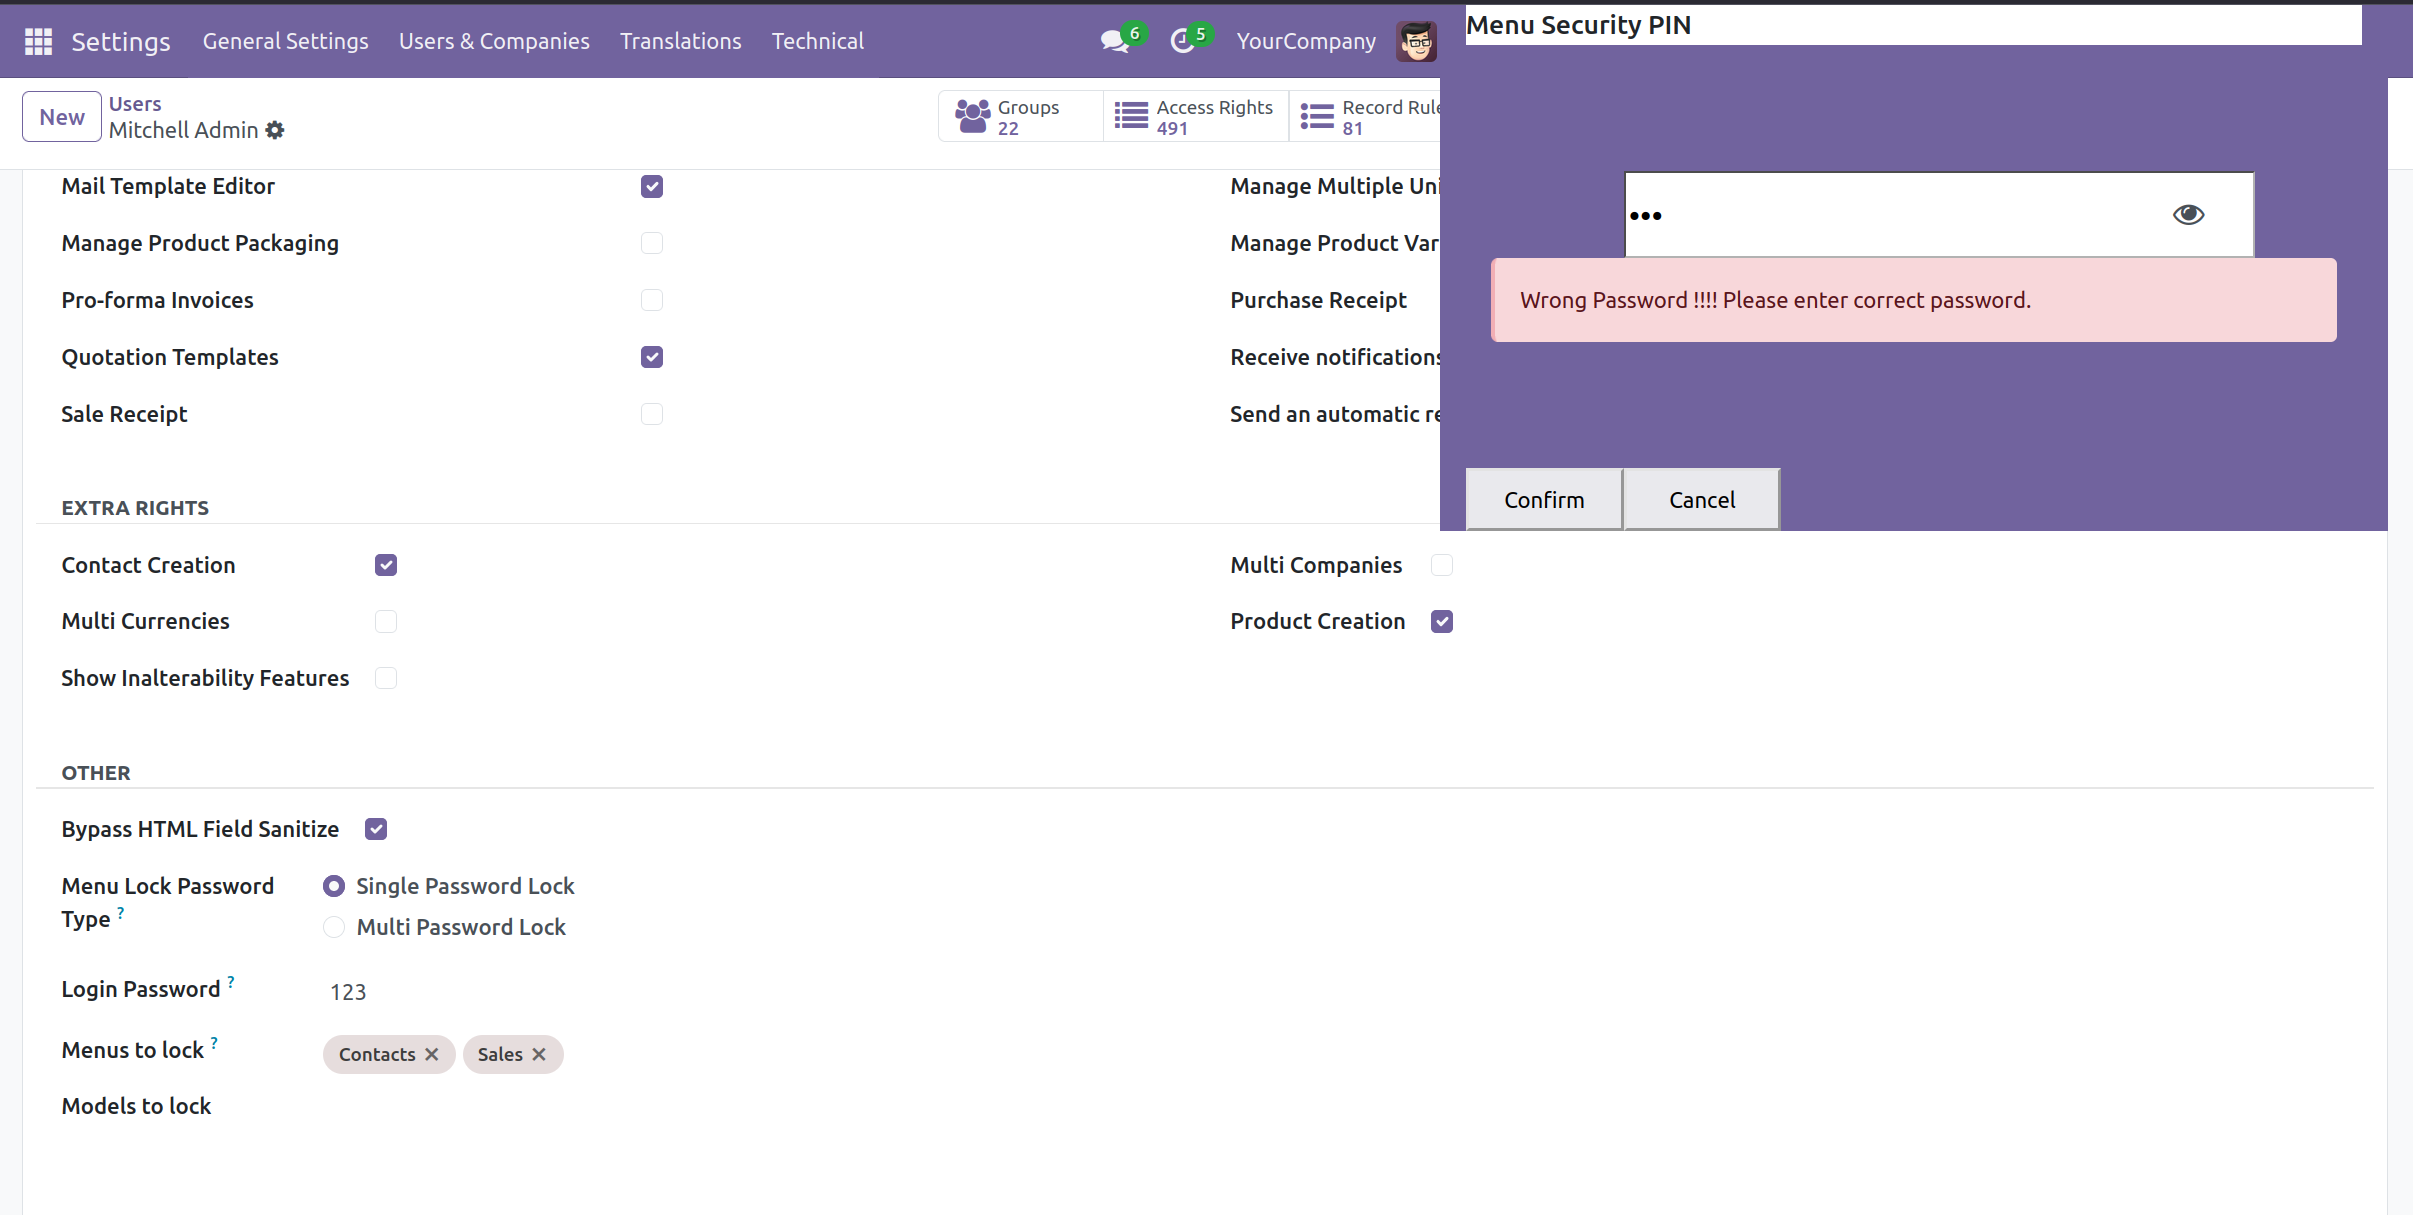2413x1215 pixels.
Task: Open the General Settings menu
Action: 285,41
